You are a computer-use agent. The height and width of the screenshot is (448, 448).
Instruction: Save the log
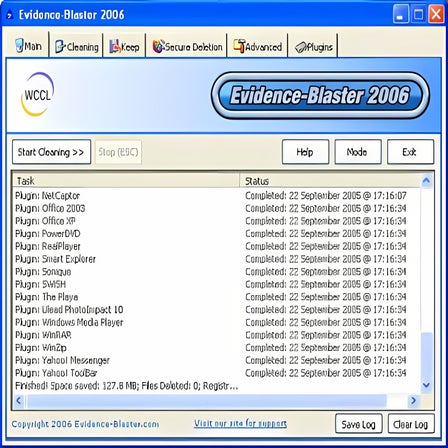point(358,424)
